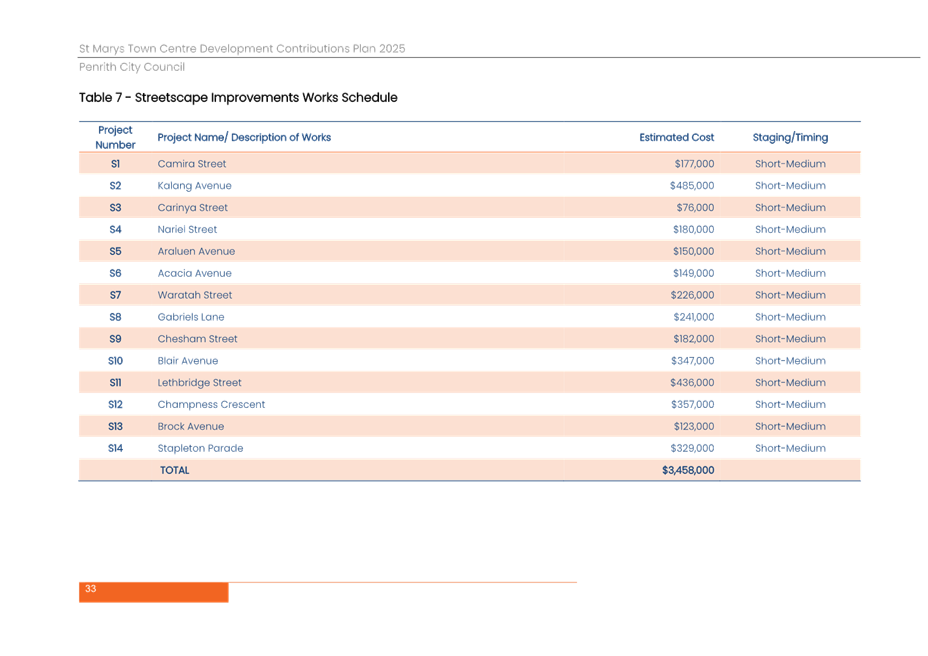This screenshot has height=656, width=928.
Task: Click the Table 7 Streetscape Improvements heading
Action: point(238,98)
